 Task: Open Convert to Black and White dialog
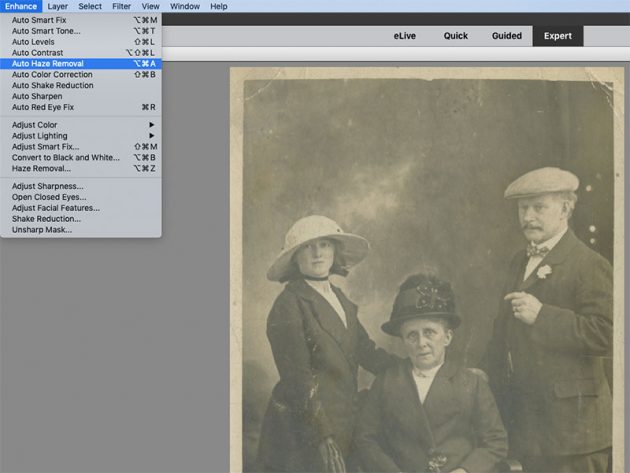click(x=81, y=158)
